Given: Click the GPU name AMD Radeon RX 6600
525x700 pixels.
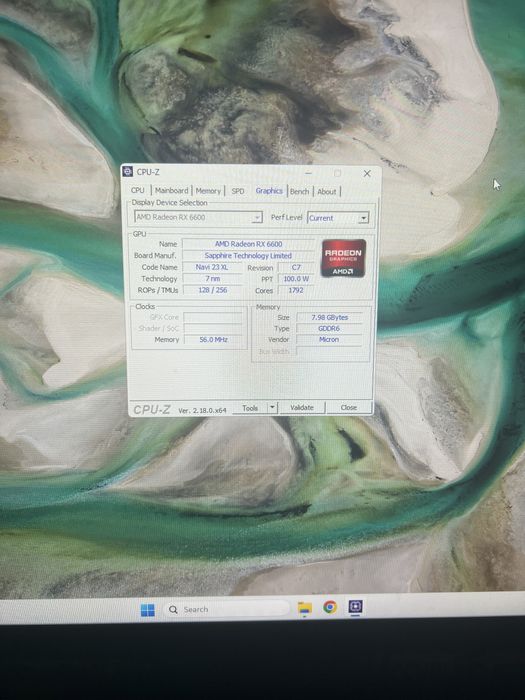Looking at the screenshot, I should point(249,244).
